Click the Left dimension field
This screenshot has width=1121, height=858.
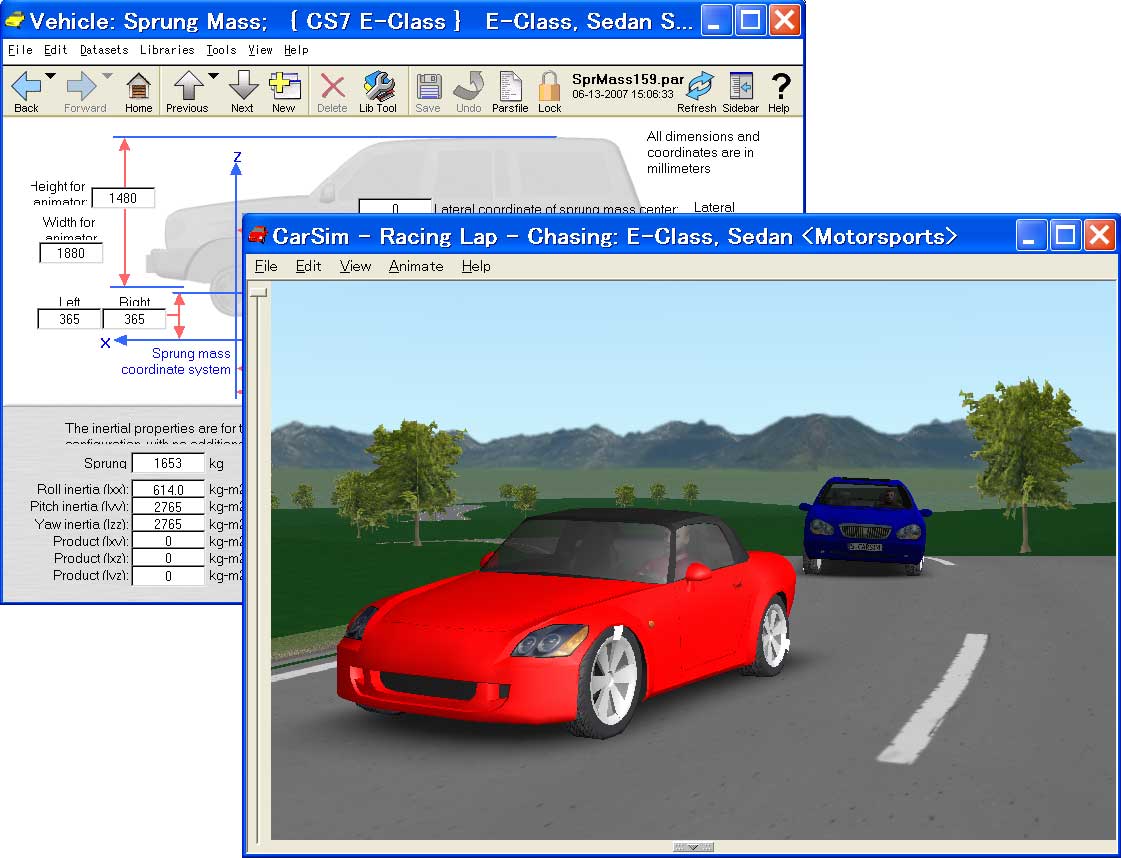point(69,319)
